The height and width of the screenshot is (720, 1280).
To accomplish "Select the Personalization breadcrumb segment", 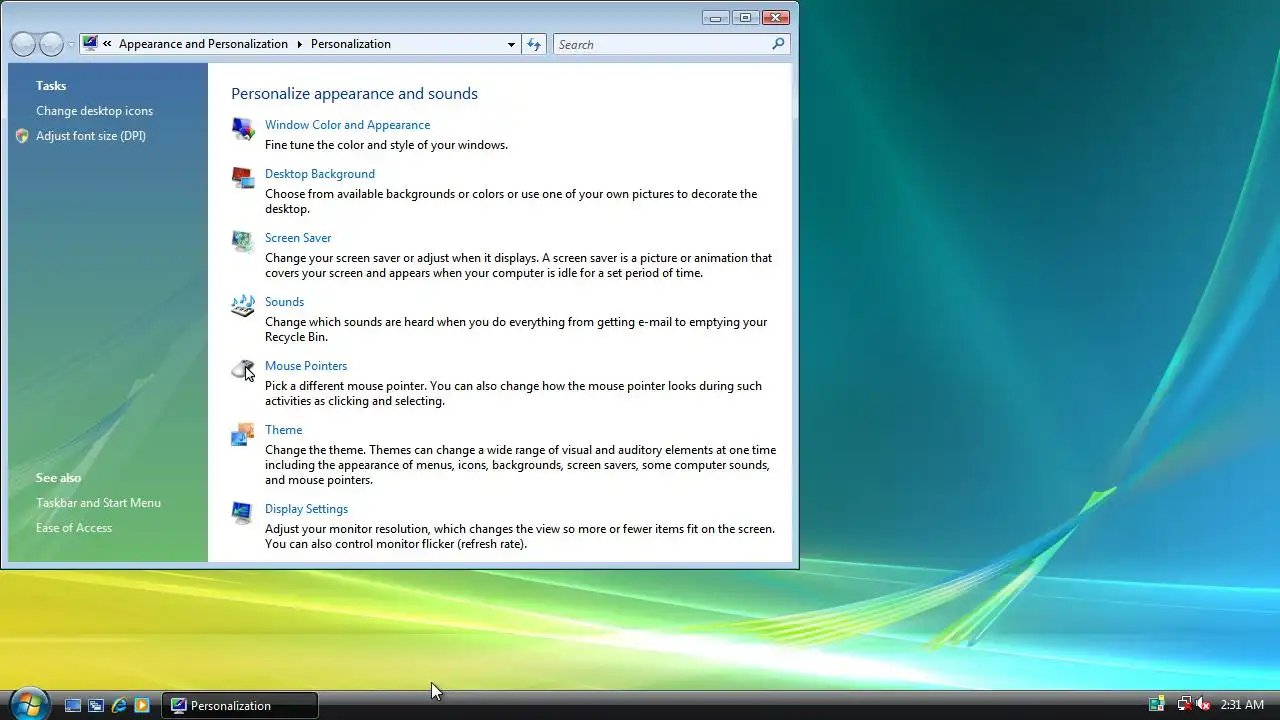I will 350,44.
